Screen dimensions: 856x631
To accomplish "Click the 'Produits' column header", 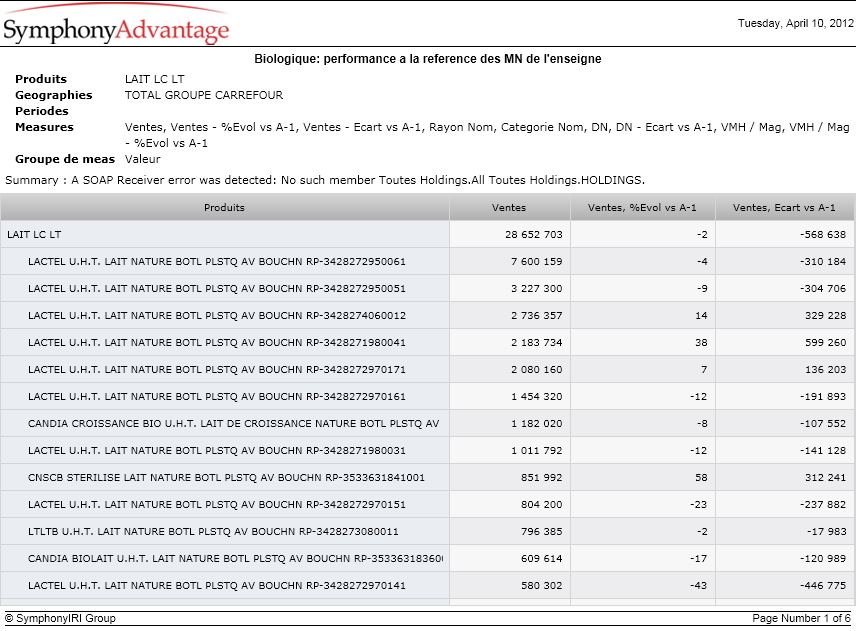I will click(224, 207).
